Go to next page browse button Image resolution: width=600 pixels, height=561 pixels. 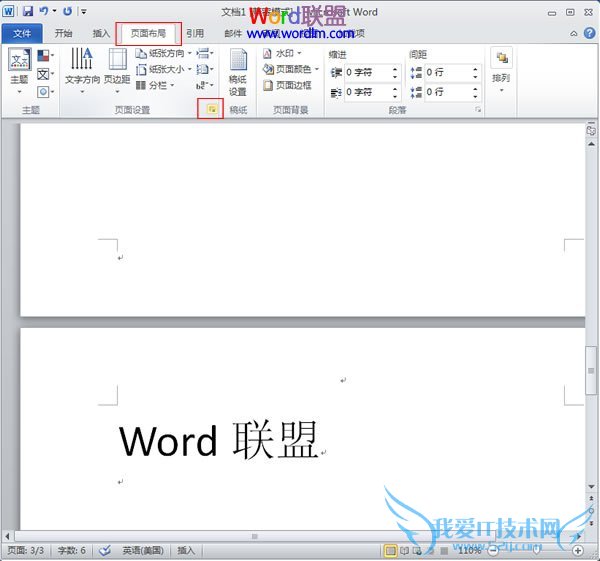[591, 523]
